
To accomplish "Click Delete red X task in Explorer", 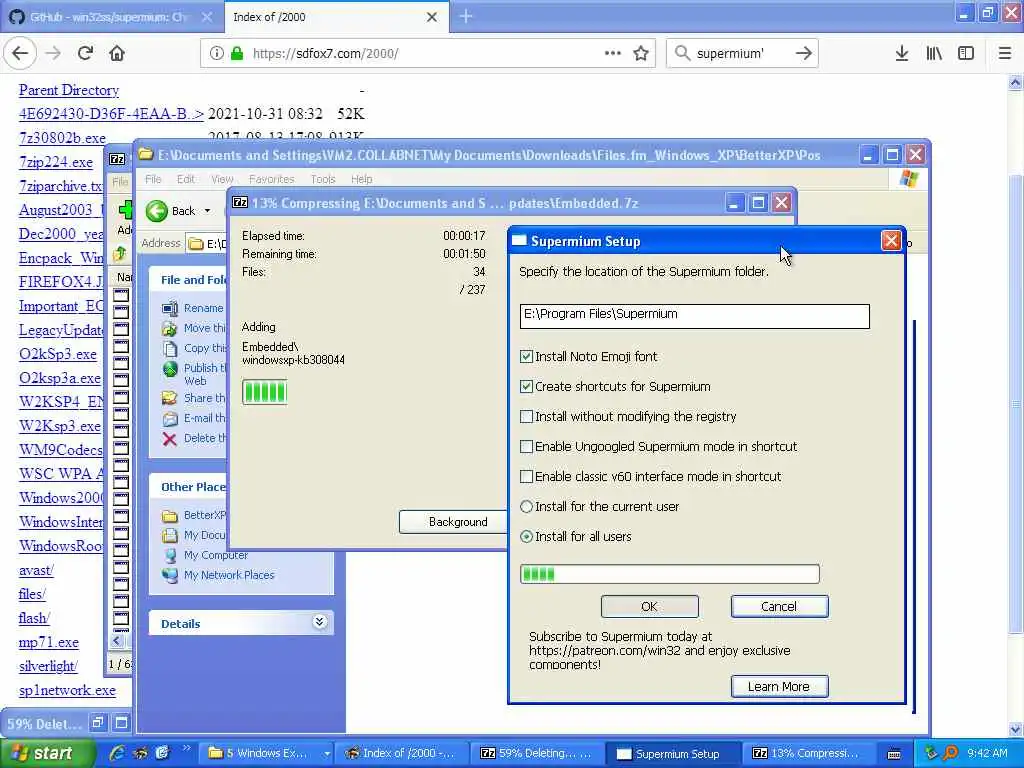I will (x=170, y=439).
